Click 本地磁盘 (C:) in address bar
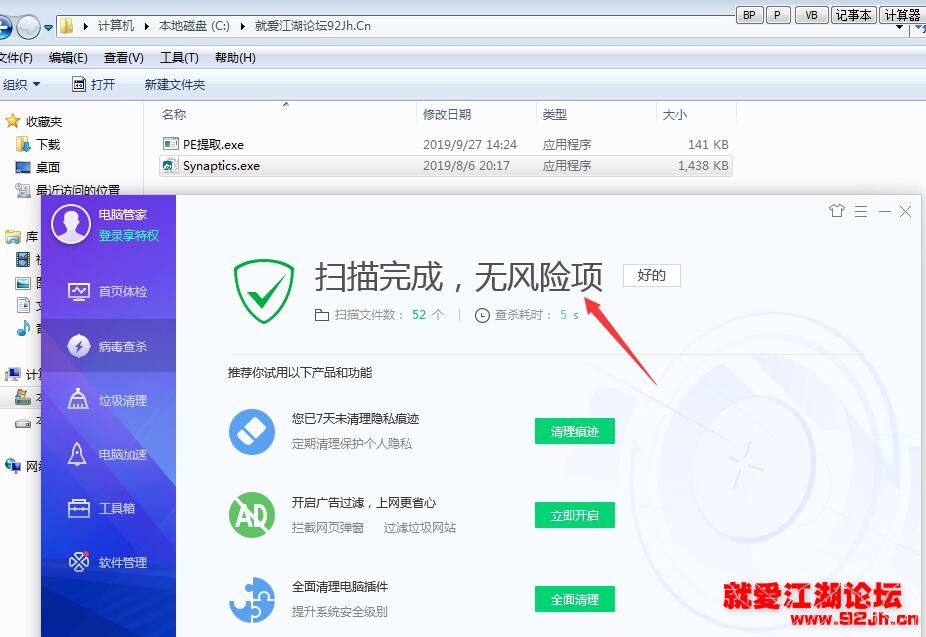 [x=194, y=26]
